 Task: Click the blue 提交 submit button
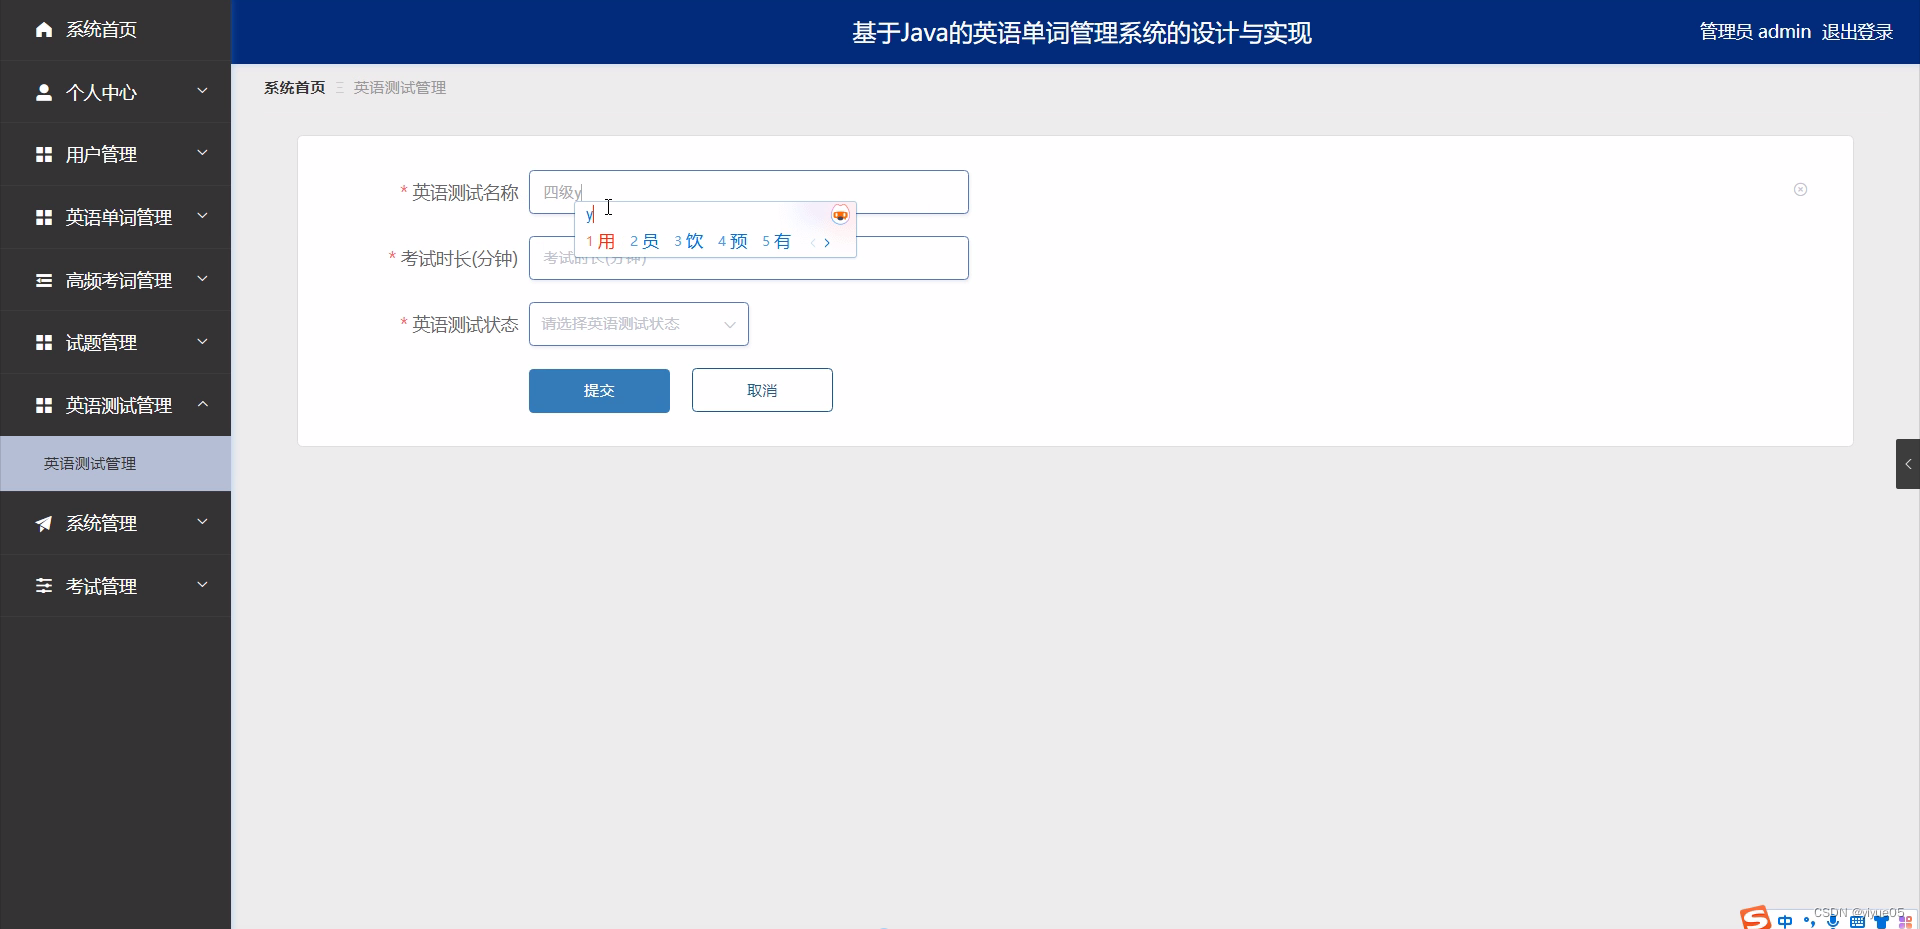[598, 390]
